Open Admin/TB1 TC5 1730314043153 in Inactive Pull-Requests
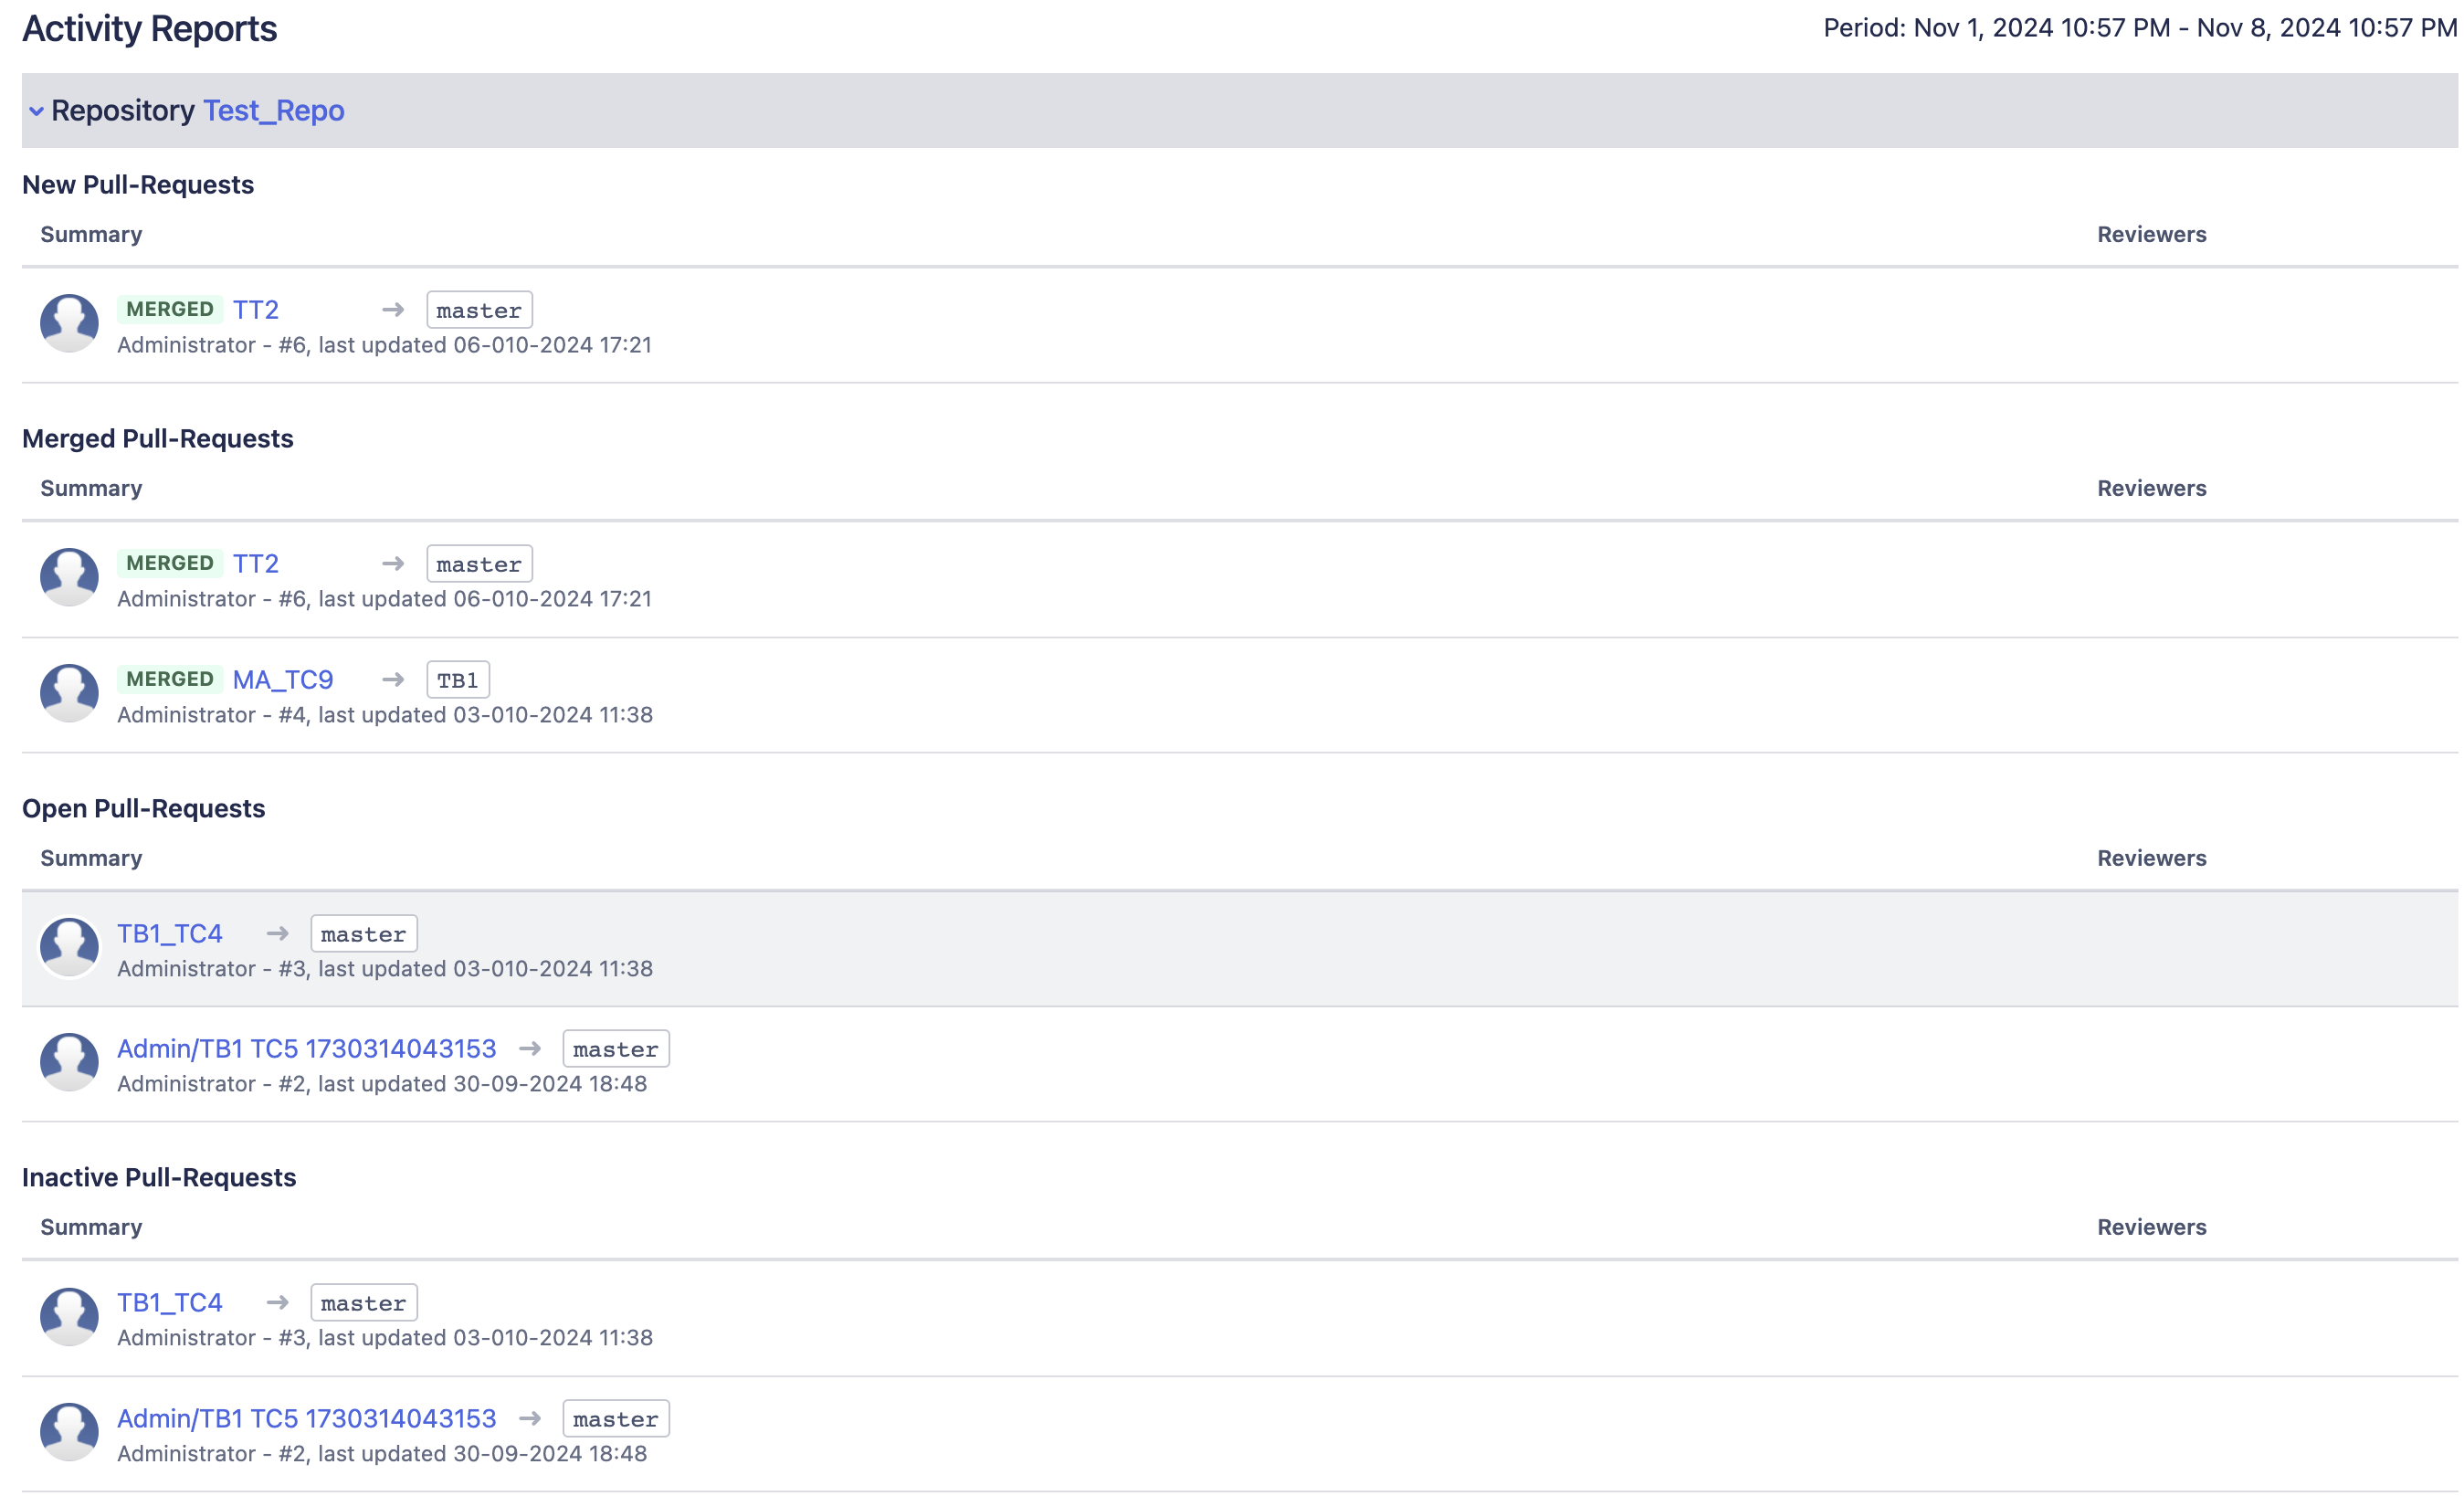Image resolution: width=2464 pixels, height=1496 pixels. 306,1419
